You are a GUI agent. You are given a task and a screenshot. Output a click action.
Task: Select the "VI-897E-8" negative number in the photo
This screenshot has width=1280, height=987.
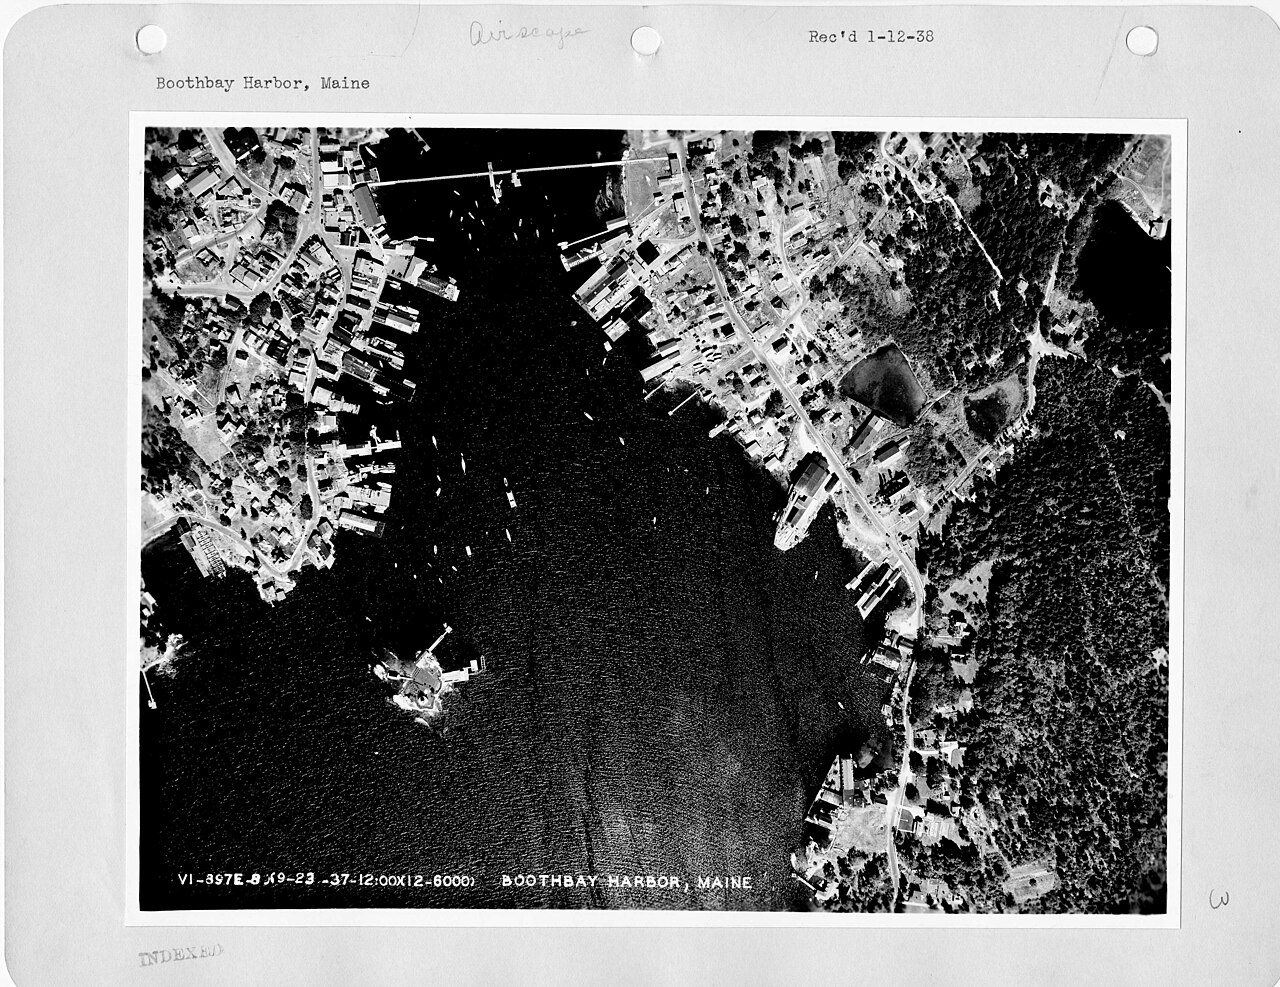[x=220, y=881]
